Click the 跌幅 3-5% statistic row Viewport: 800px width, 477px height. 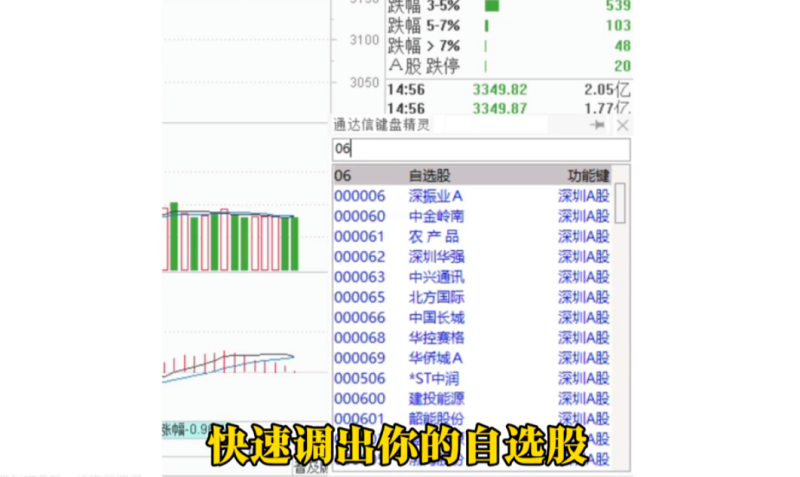509,6
